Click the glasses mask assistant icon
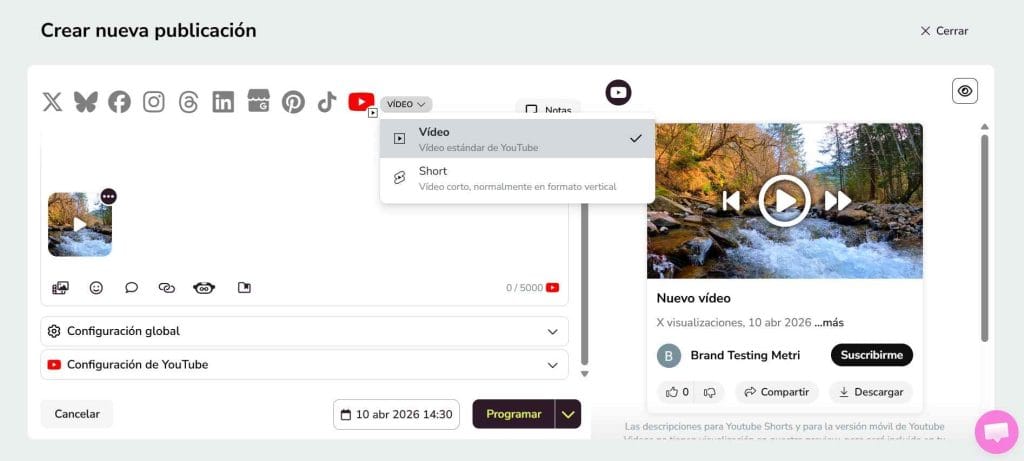1024x461 pixels. [204, 287]
